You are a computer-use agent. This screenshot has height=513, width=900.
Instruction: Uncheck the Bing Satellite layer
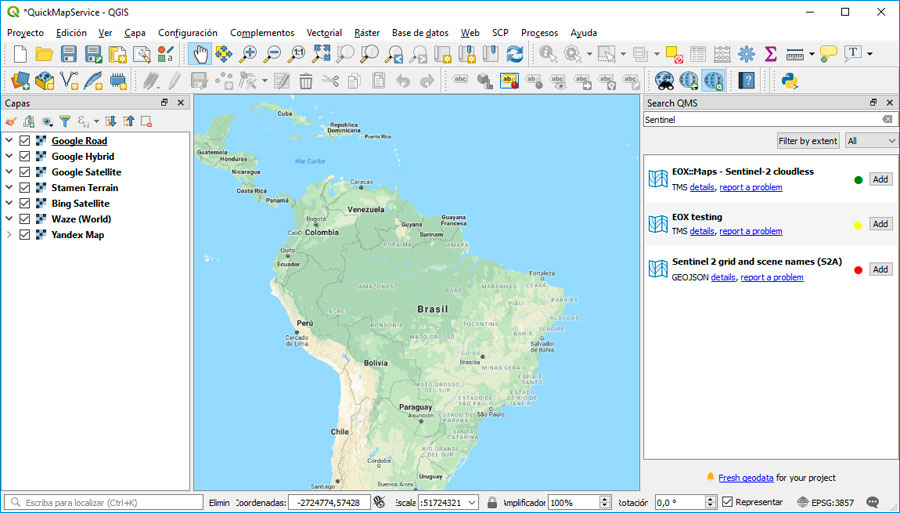coord(25,203)
